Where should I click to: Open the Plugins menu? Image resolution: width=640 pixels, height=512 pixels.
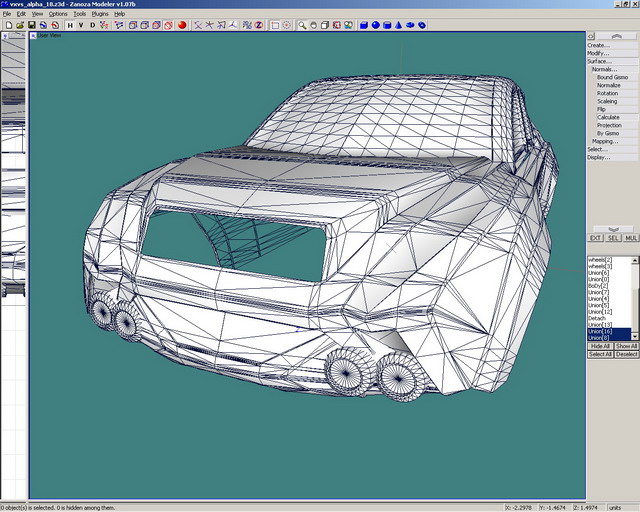(x=100, y=14)
